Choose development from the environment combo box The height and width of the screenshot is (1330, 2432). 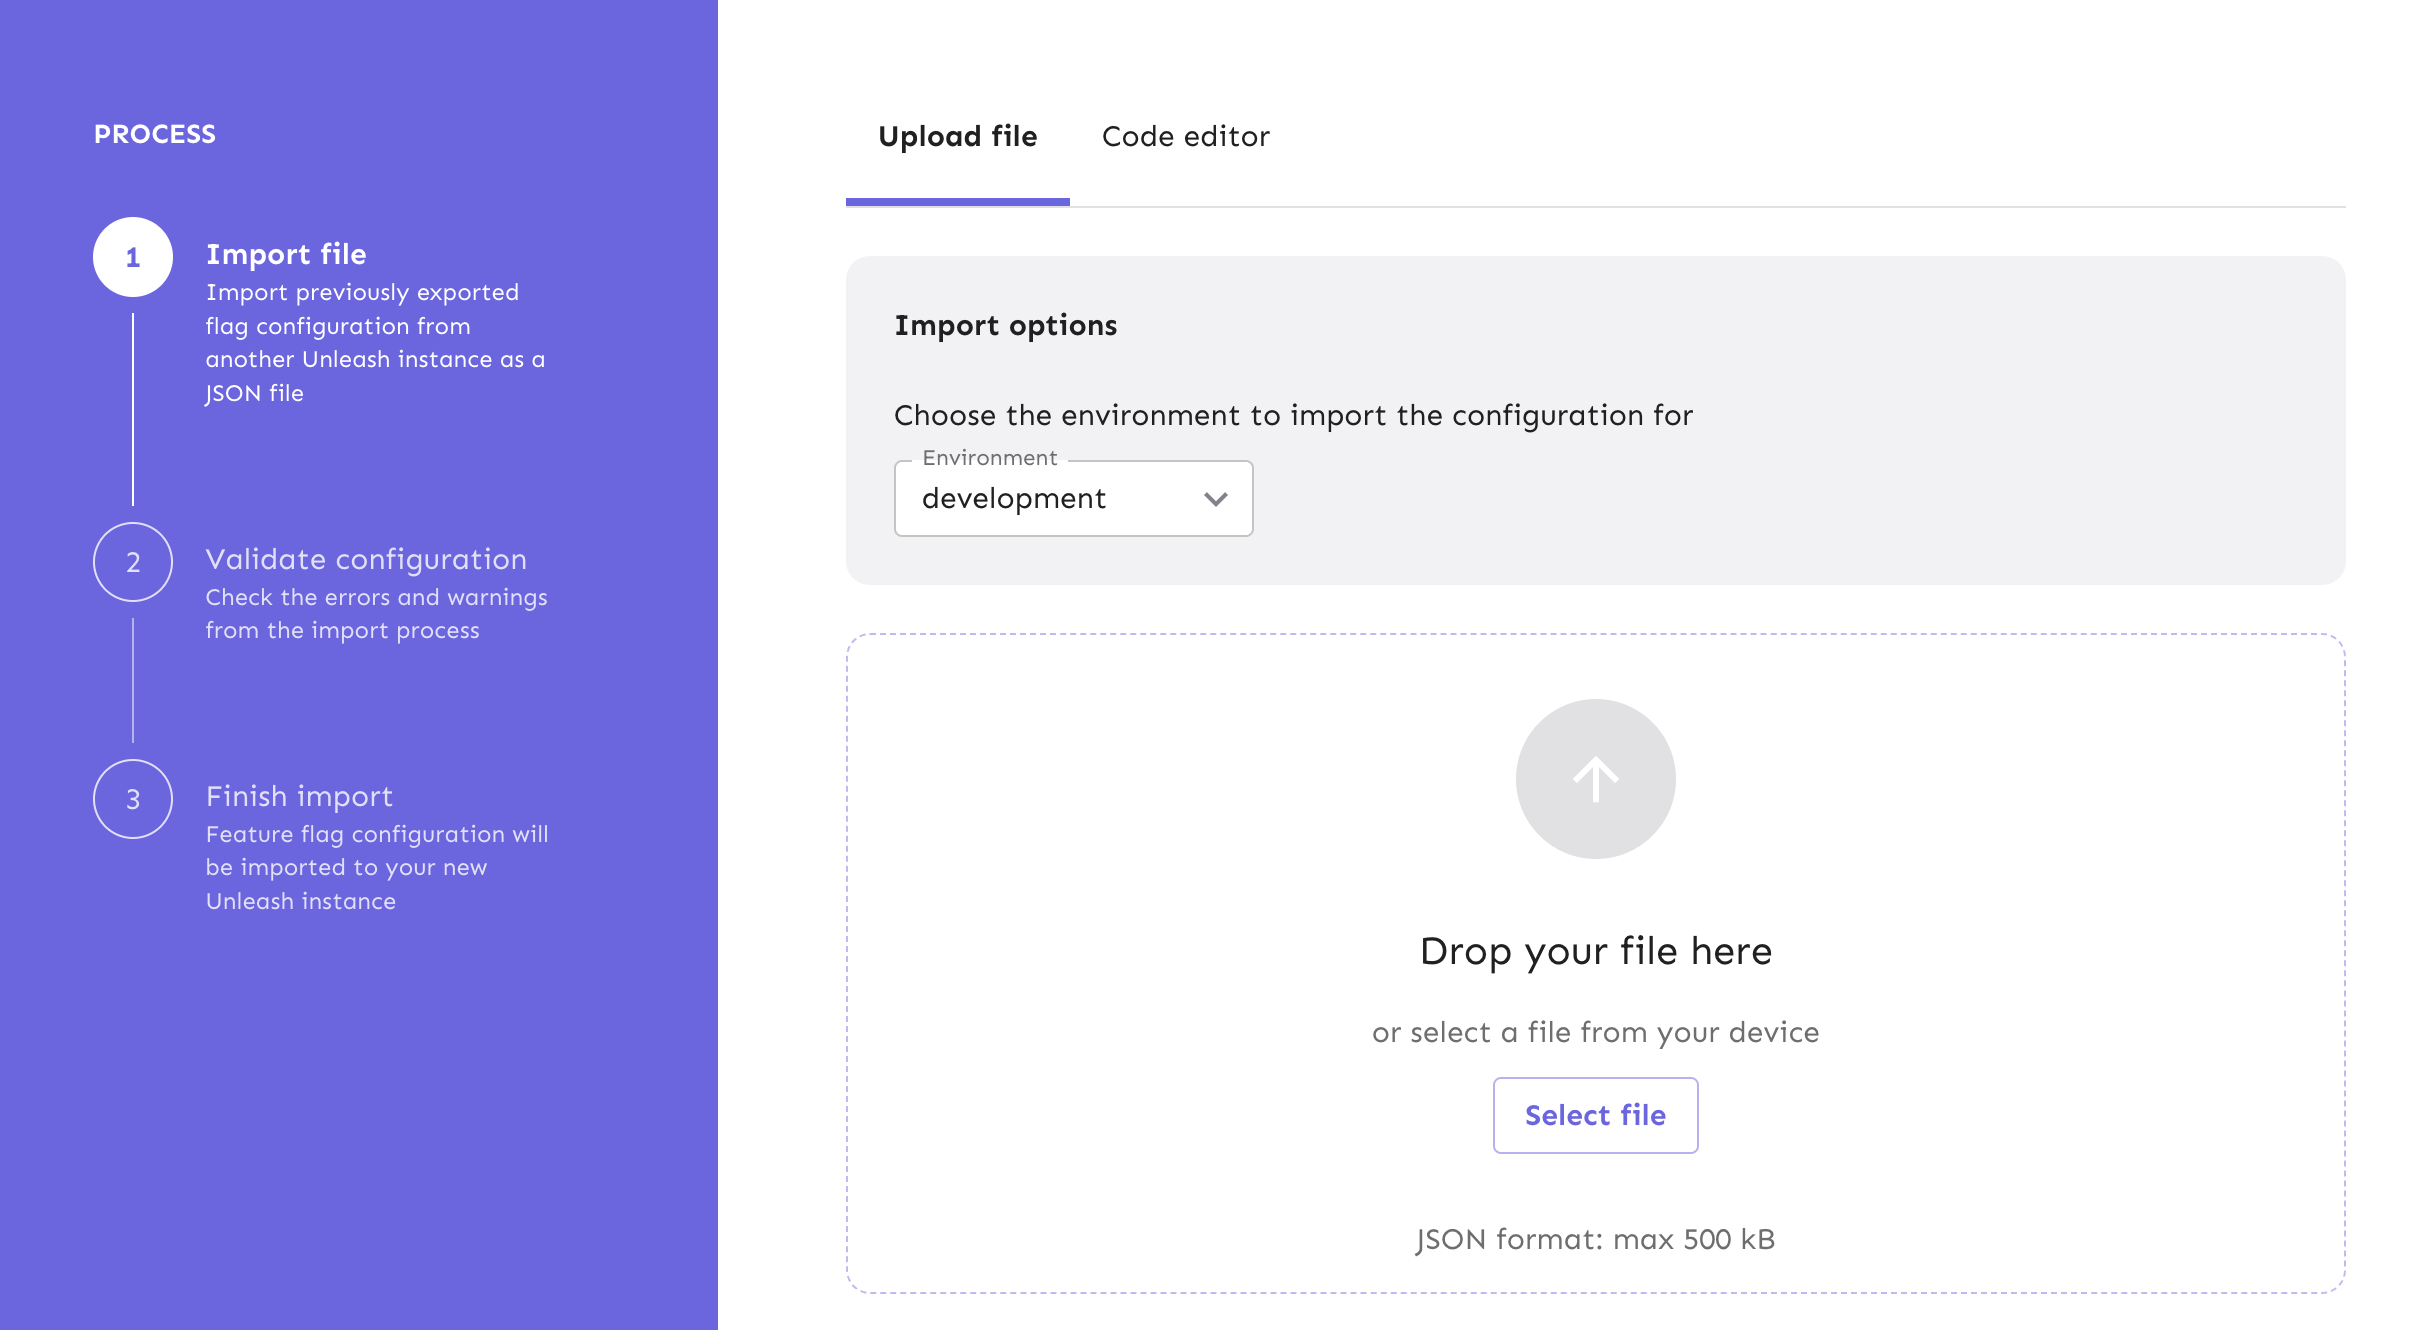pos(1015,498)
